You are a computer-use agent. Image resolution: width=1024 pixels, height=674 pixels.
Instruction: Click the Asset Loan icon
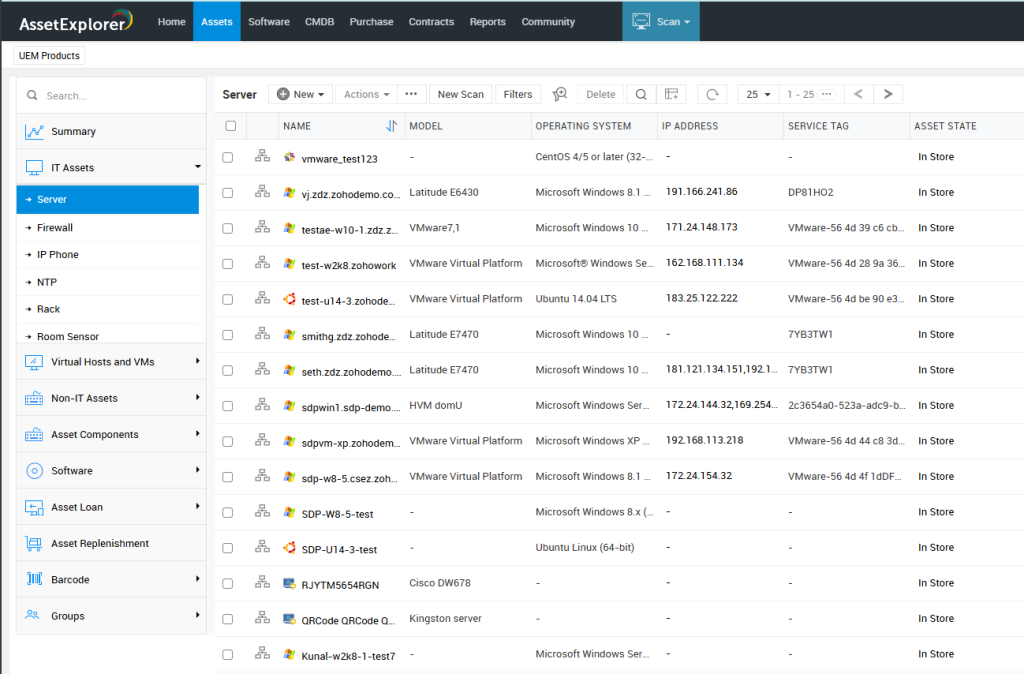[x=34, y=507]
